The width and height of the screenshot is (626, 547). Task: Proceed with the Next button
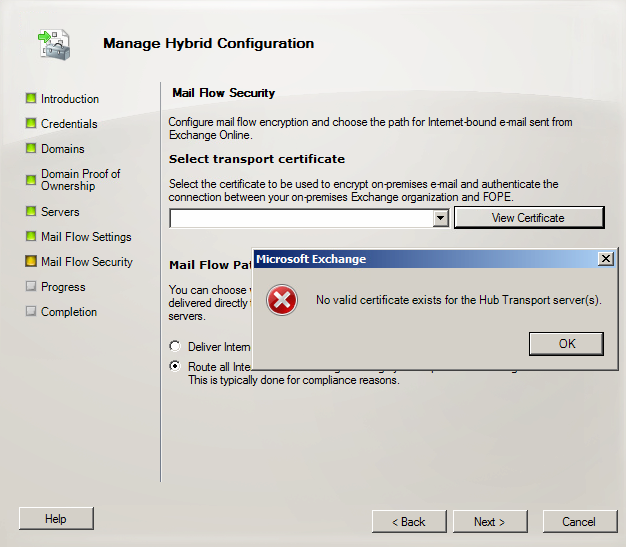coord(490,521)
